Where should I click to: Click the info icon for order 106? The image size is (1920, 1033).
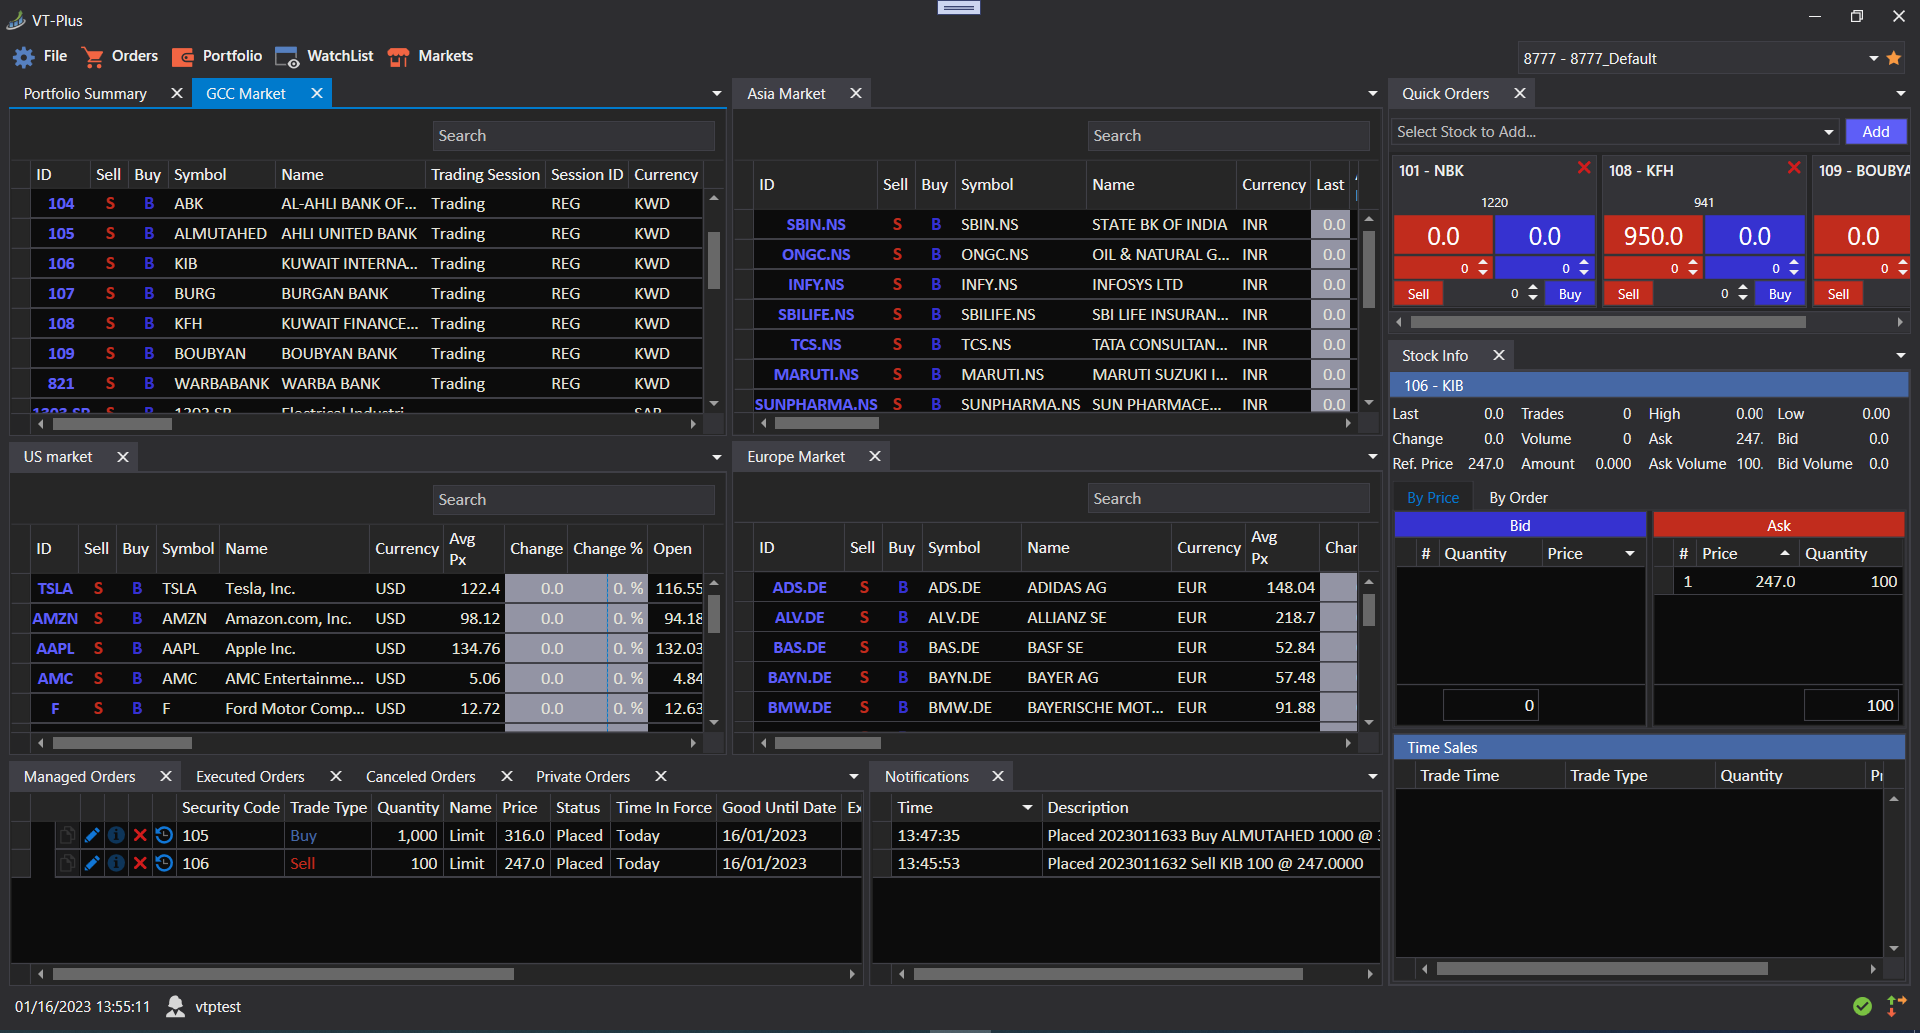point(116,863)
